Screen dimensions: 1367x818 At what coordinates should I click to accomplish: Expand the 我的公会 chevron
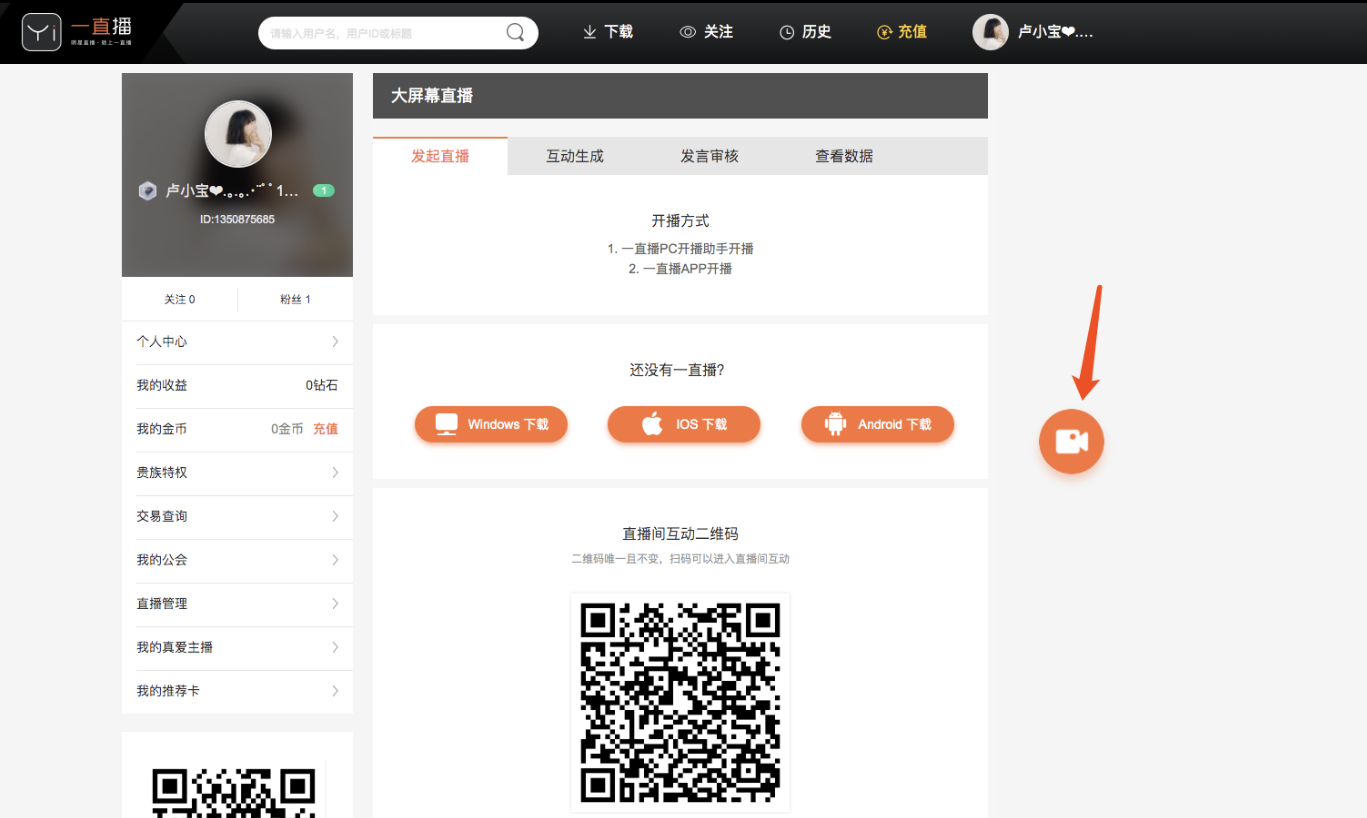(335, 560)
